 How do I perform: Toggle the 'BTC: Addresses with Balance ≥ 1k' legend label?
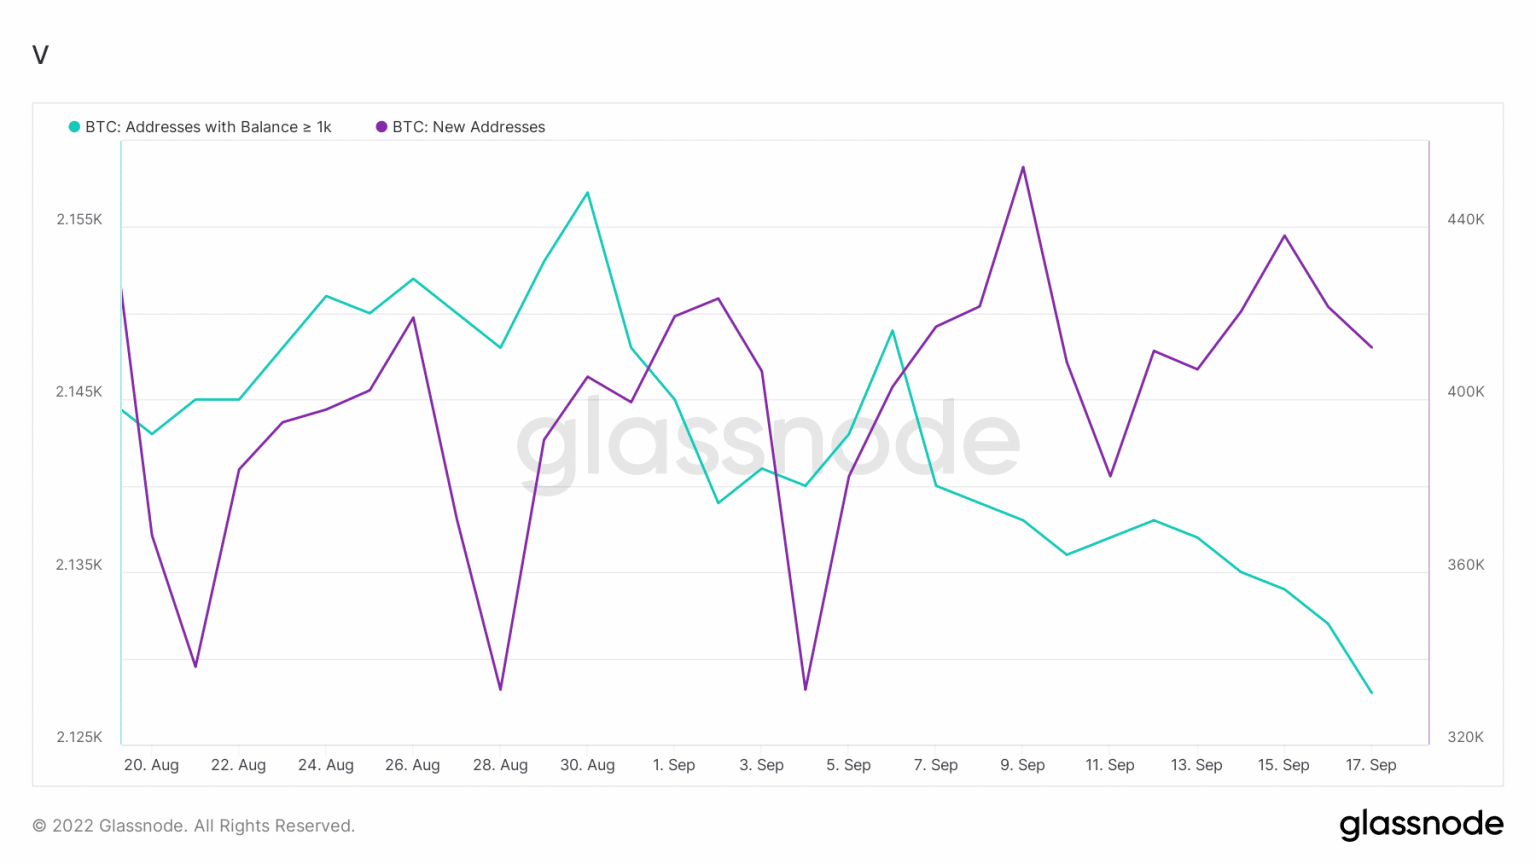click(x=208, y=127)
